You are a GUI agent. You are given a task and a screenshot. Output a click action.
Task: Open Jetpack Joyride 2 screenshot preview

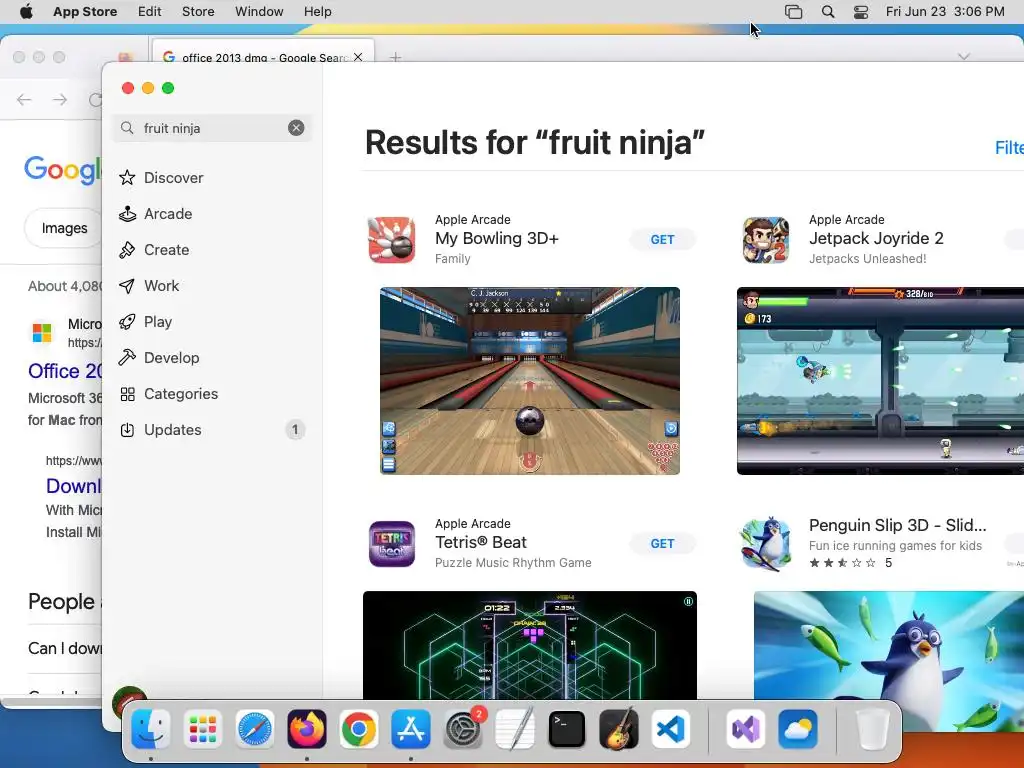click(880, 381)
